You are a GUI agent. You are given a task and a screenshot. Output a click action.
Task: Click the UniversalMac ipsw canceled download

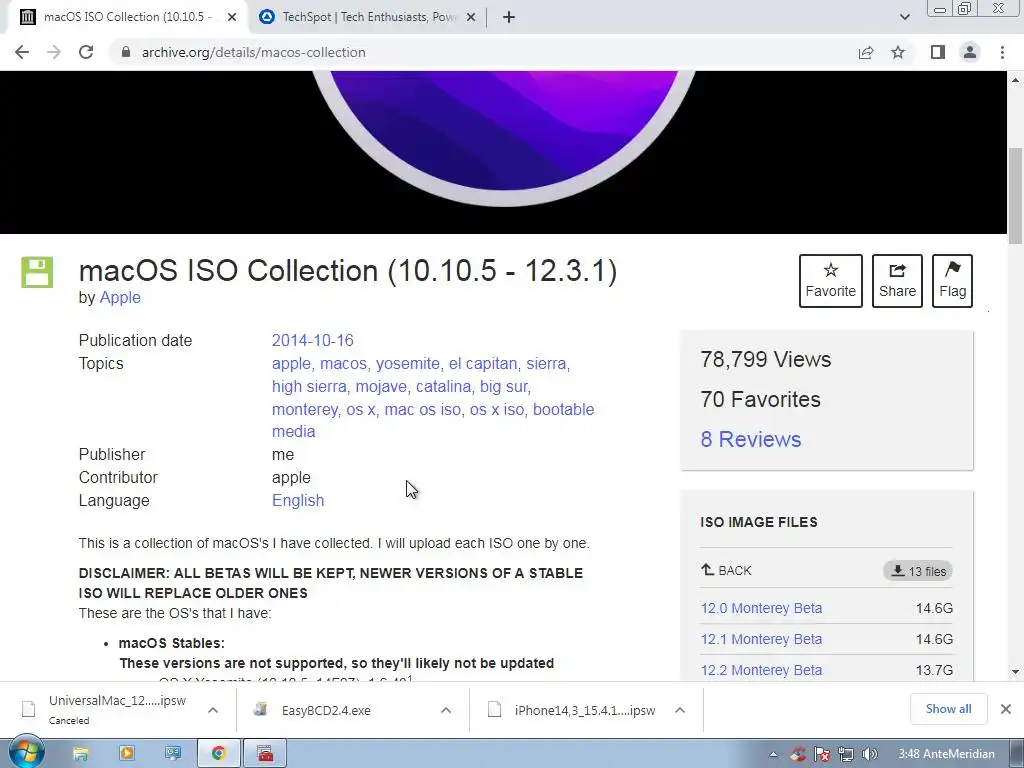(118, 709)
